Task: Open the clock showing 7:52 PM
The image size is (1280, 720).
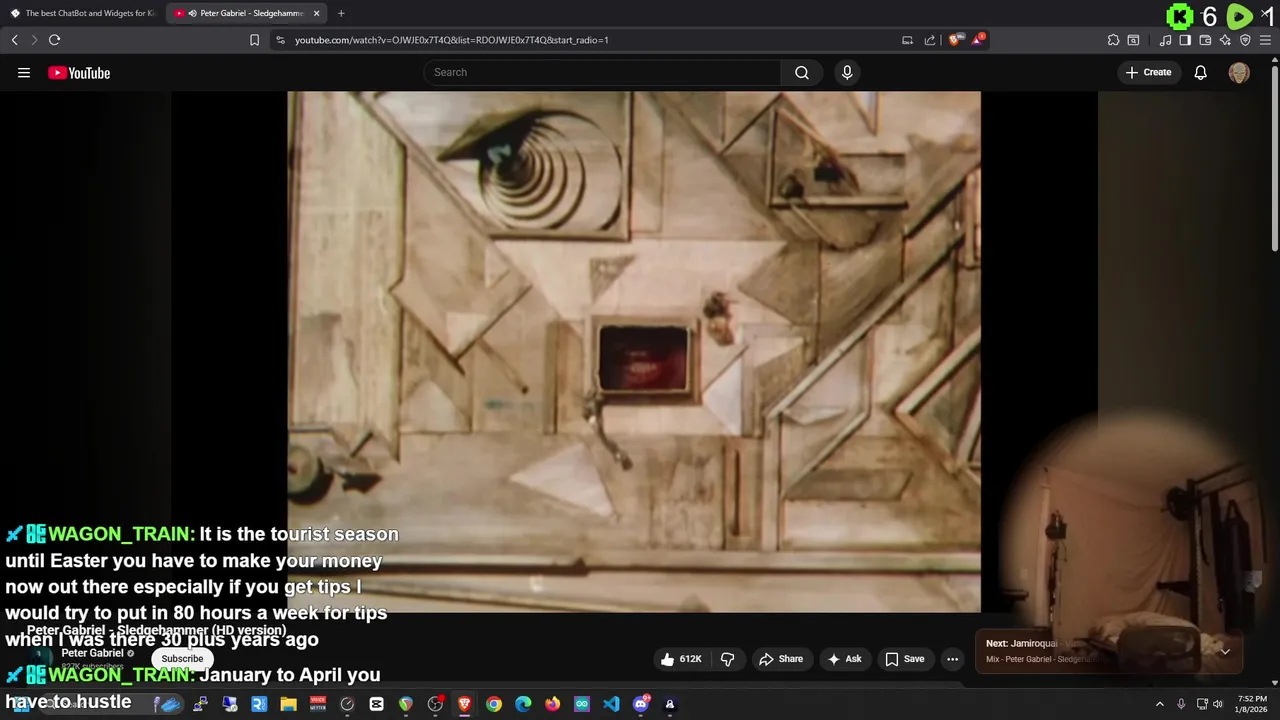Action: point(1252,704)
